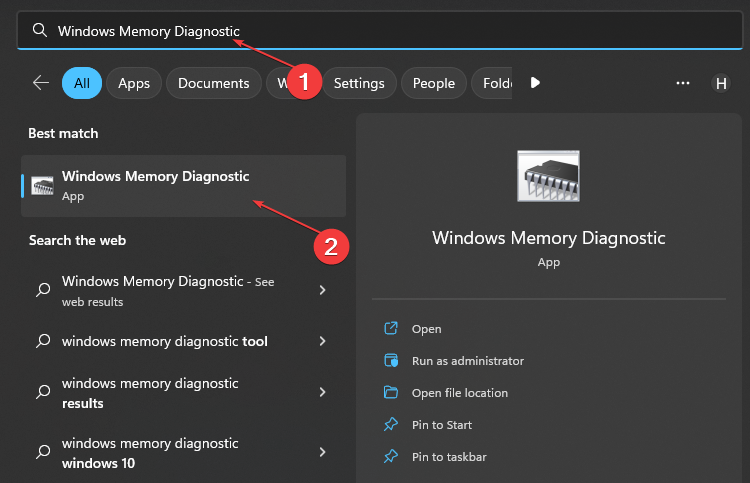The width and height of the screenshot is (750, 483).
Task: Click the search text field showing Windows Memory Diagnostic
Action: 380,31
